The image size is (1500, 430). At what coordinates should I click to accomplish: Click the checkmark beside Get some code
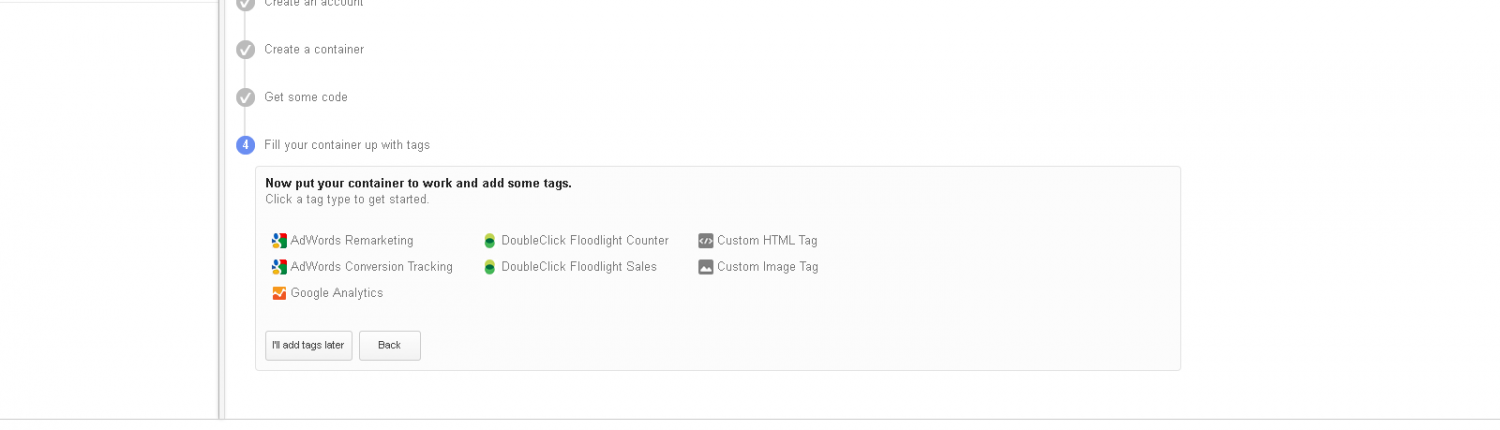pyautogui.click(x=246, y=98)
